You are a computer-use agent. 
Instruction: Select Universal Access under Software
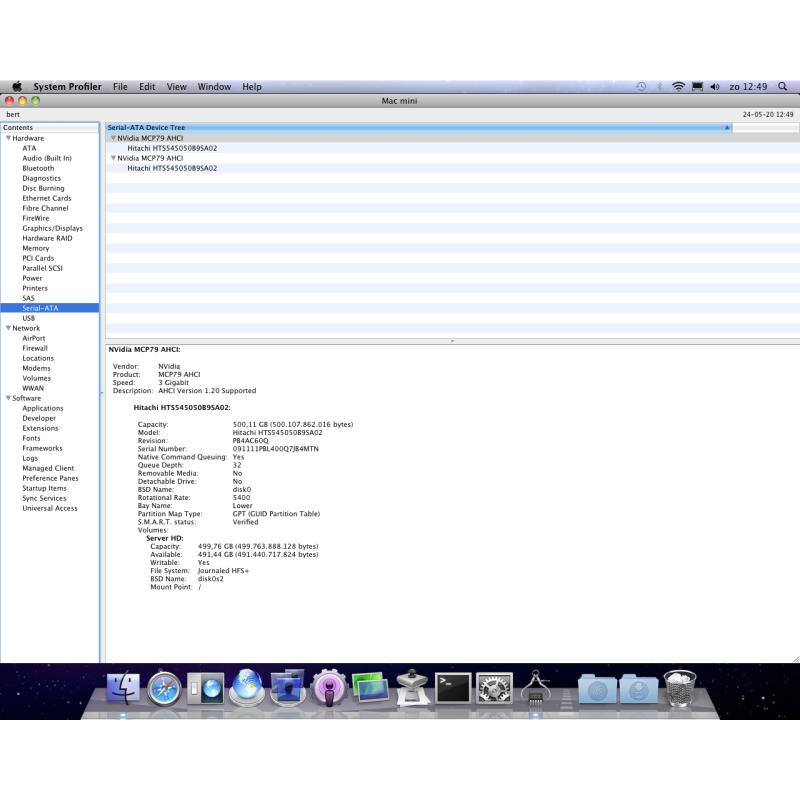point(50,509)
